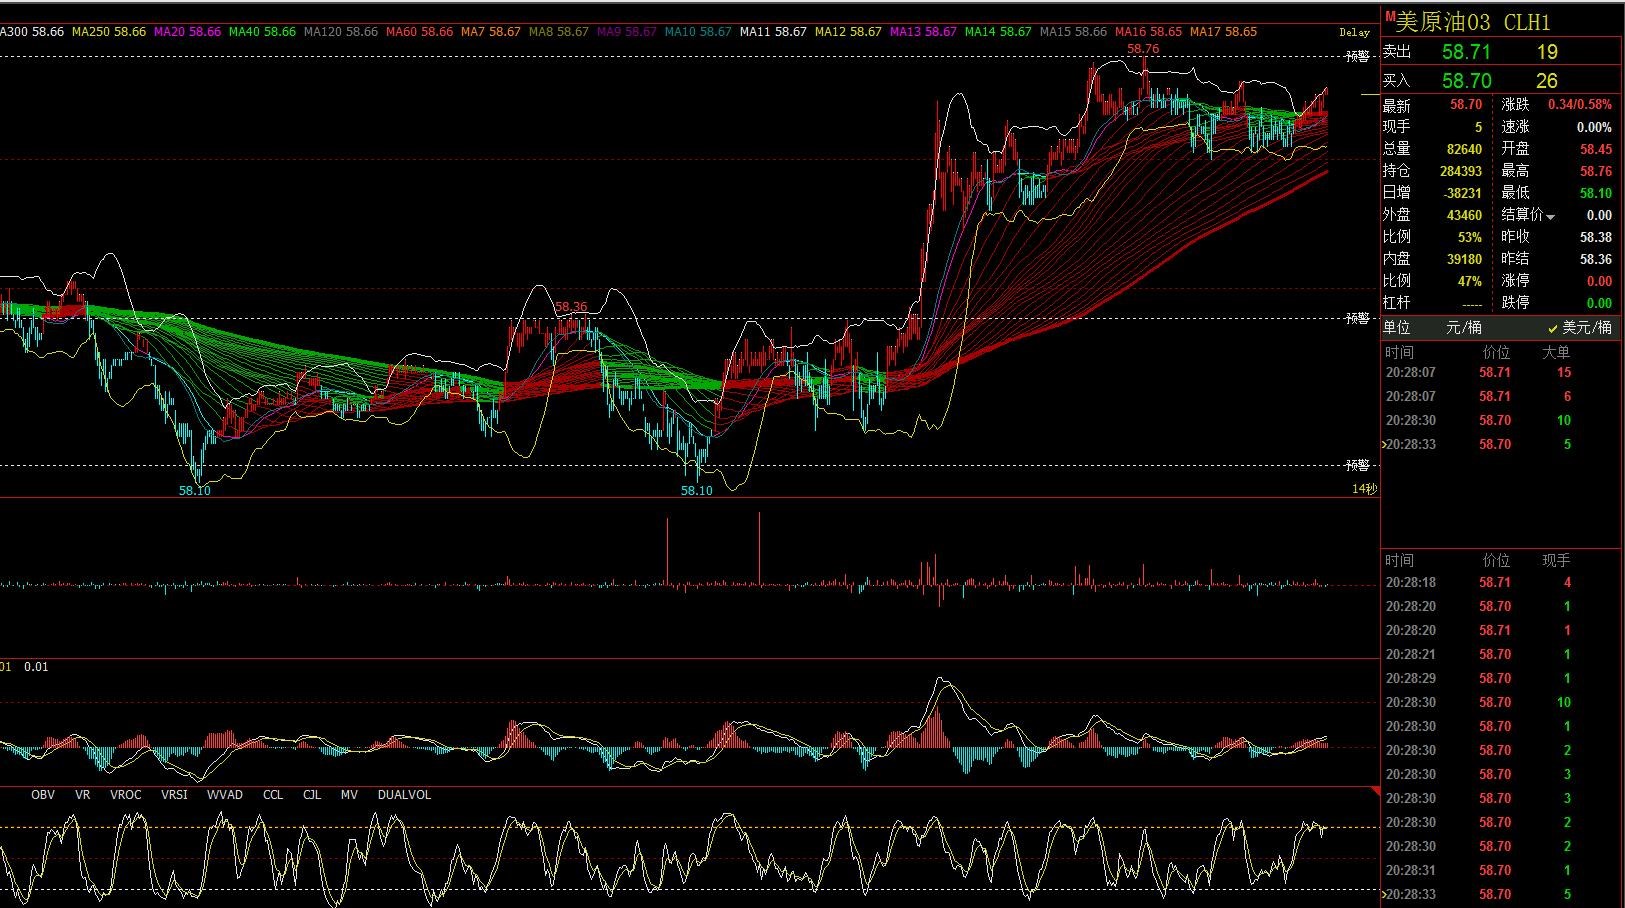This screenshot has width=1625, height=908.
Task: Click the MA7 58.67 legend label
Action: pyautogui.click(x=491, y=32)
